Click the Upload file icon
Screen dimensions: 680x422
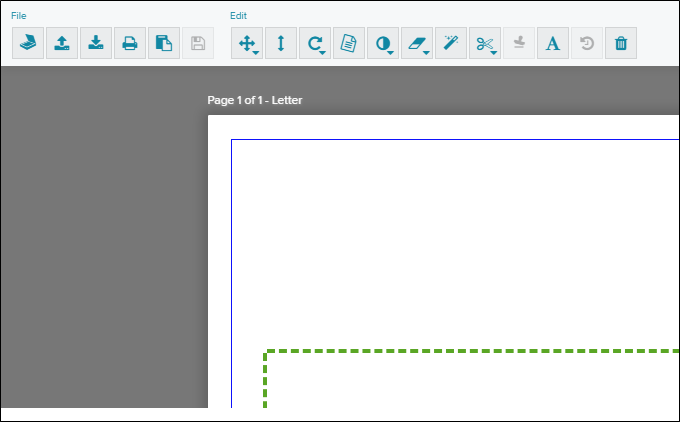click(62, 43)
